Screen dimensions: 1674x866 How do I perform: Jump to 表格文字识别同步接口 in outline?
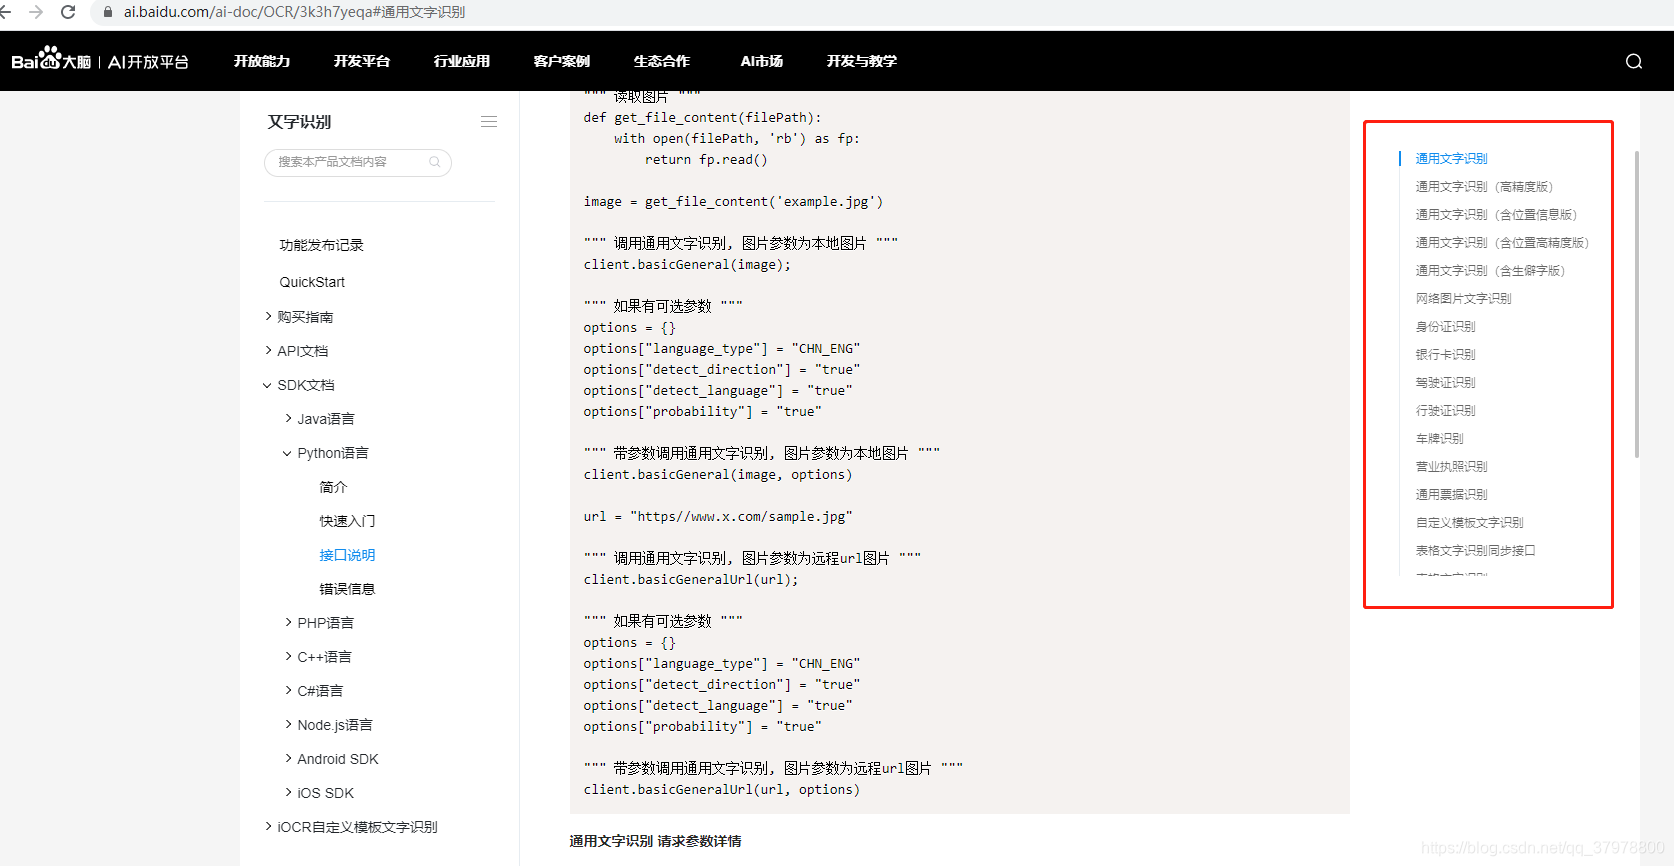[1475, 551]
